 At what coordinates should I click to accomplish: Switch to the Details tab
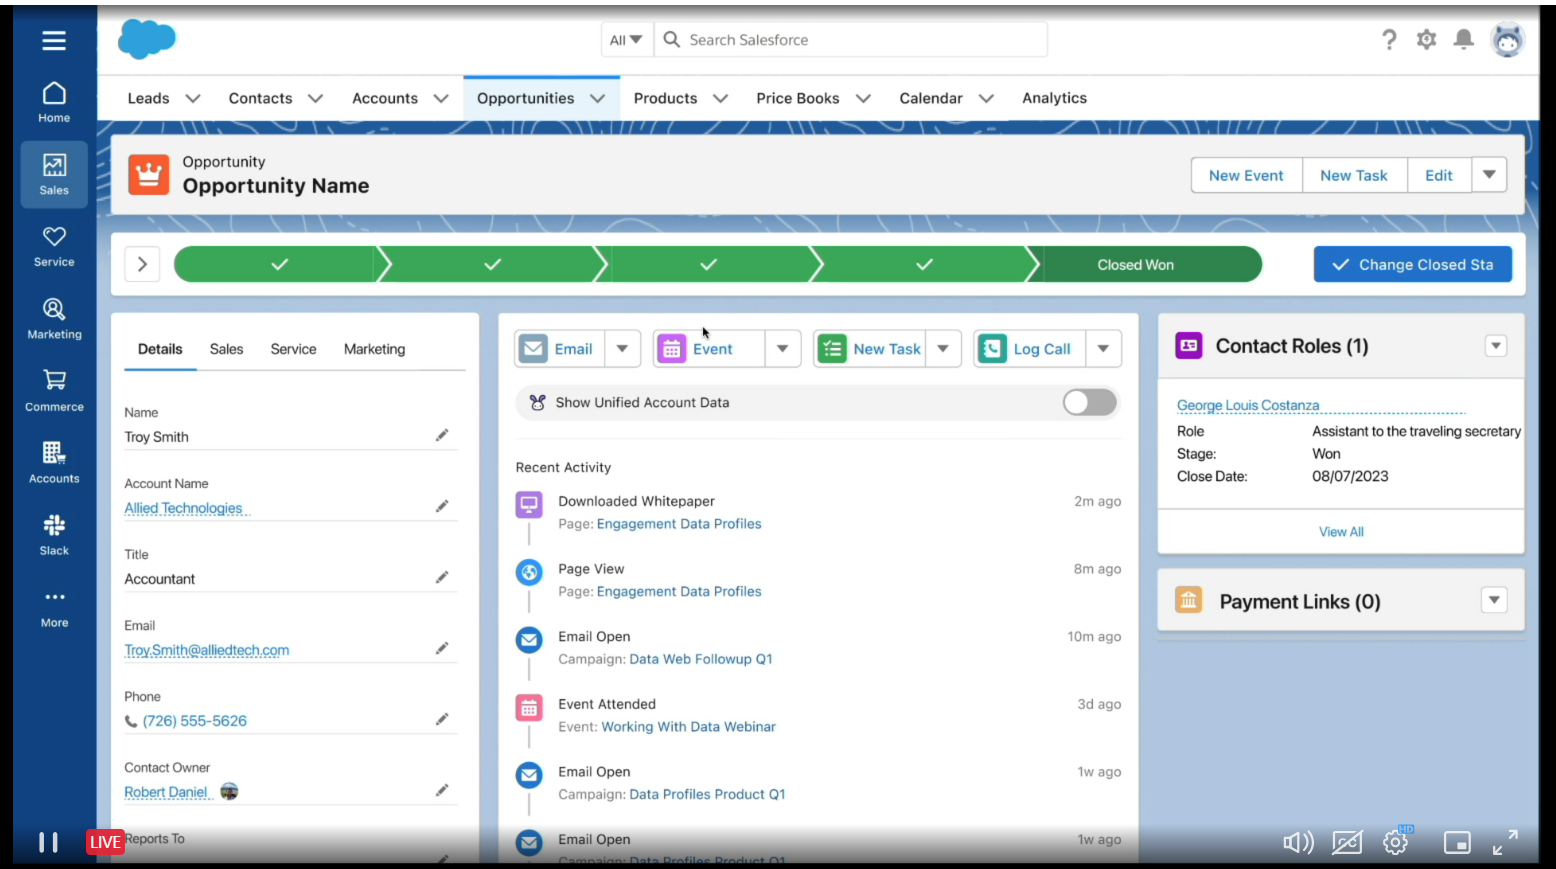pyautogui.click(x=160, y=349)
